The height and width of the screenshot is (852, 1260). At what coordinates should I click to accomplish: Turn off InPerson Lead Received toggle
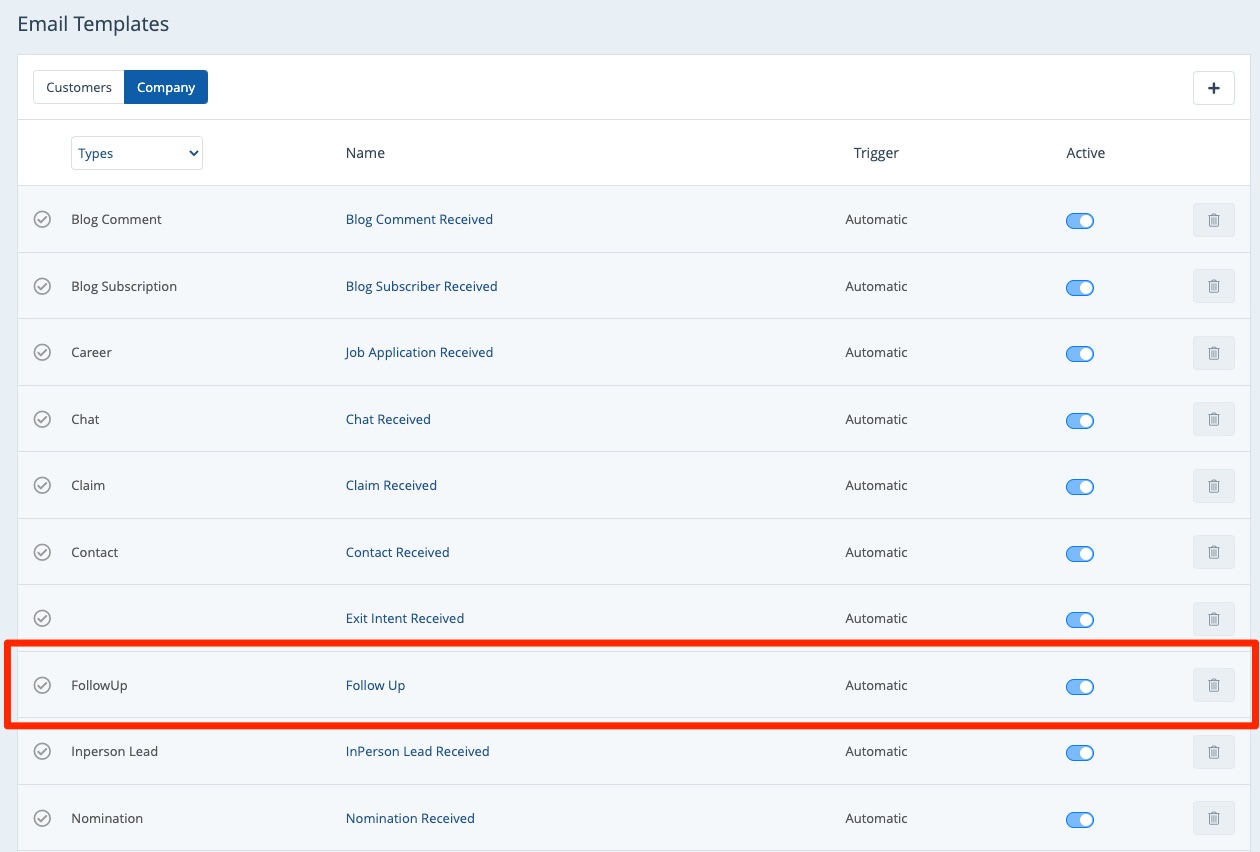click(x=1080, y=753)
